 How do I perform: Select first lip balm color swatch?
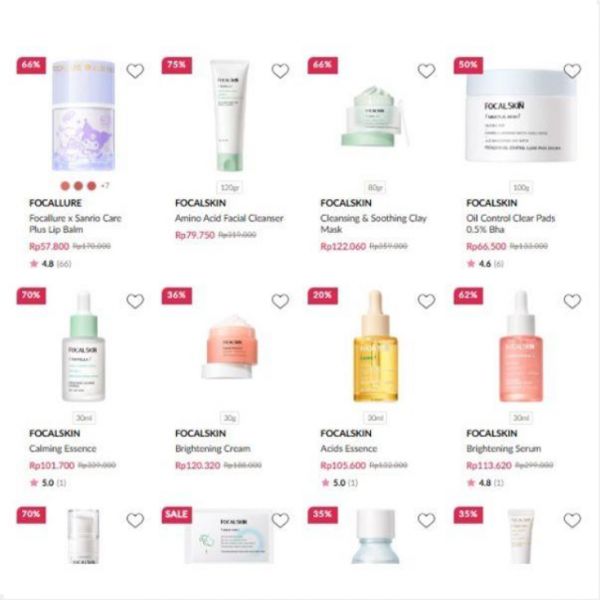65,186
